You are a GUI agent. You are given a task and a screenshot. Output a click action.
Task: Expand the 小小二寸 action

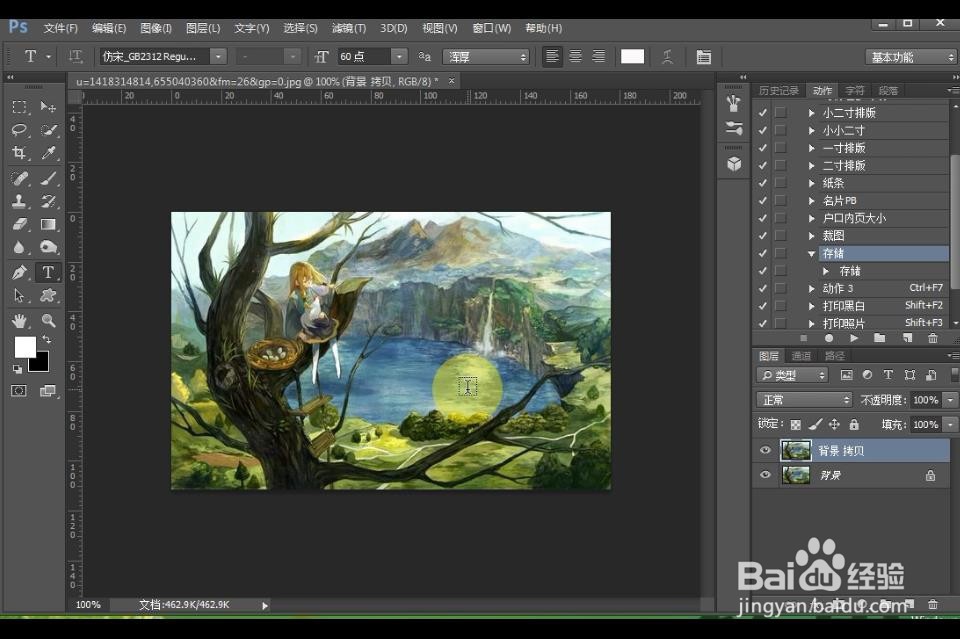pyautogui.click(x=812, y=130)
